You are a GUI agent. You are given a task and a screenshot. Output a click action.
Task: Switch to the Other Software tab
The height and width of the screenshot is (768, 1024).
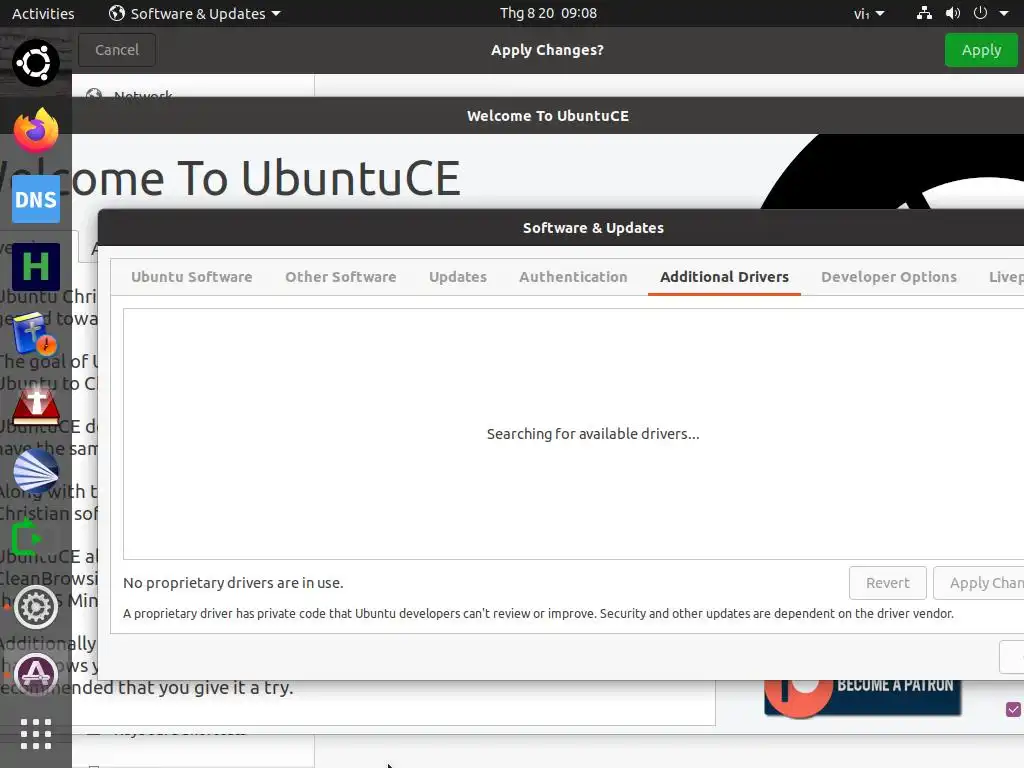[340, 277]
